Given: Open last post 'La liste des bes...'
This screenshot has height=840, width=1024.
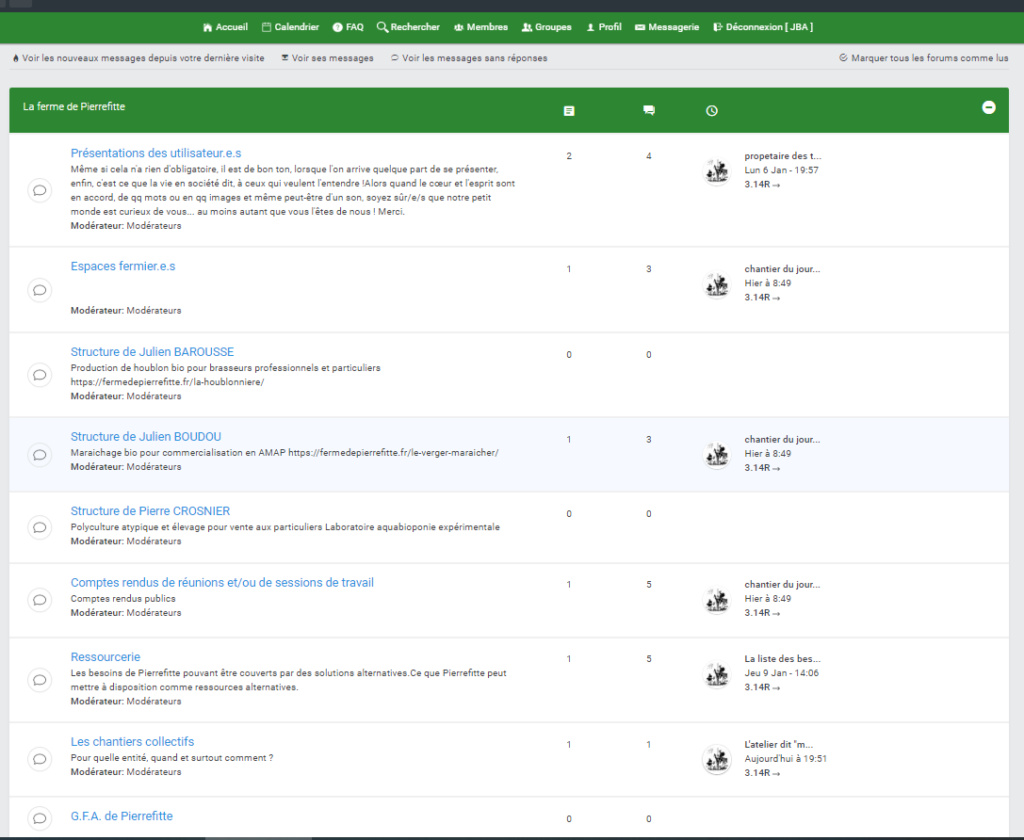Looking at the screenshot, I should pyautogui.click(x=782, y=659).
